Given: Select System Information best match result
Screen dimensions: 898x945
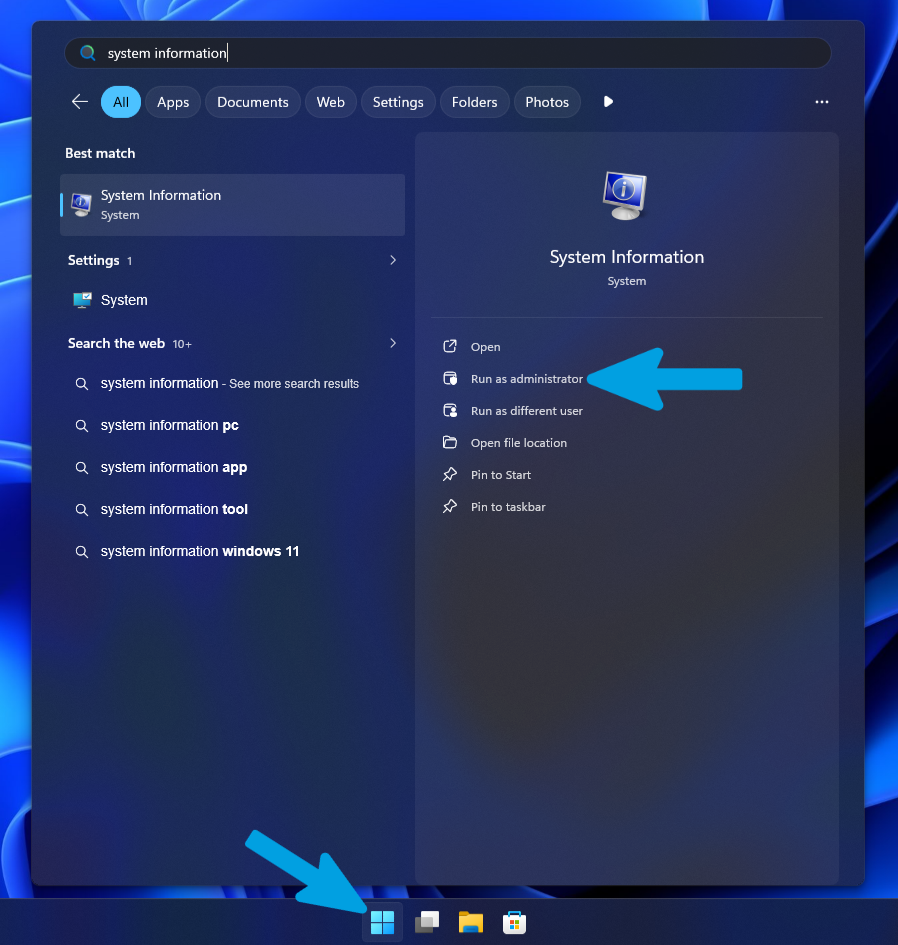Looking at the screenshot, I should (x=232, y=205).
